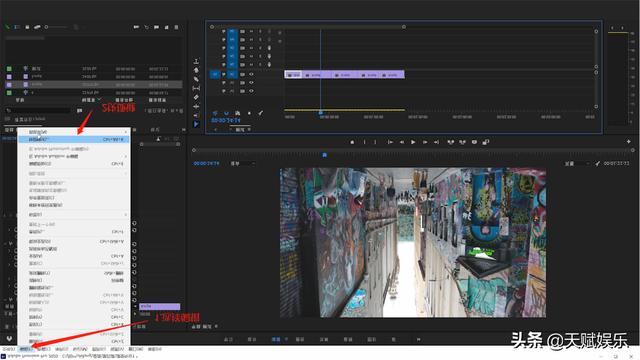Image resolution: width=640 pixels, height=360 pixels.
Task: Click New Bin icon in project panel
Action: click(156, 27)
